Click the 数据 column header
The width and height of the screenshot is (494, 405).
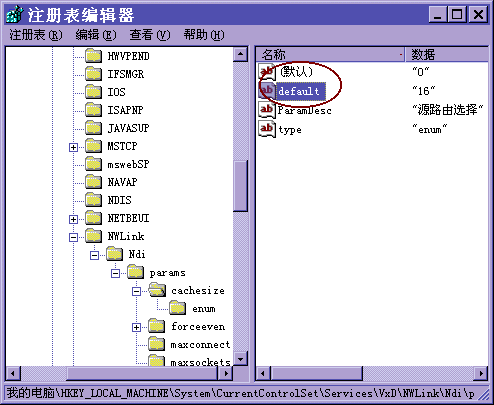click(447, 54)
